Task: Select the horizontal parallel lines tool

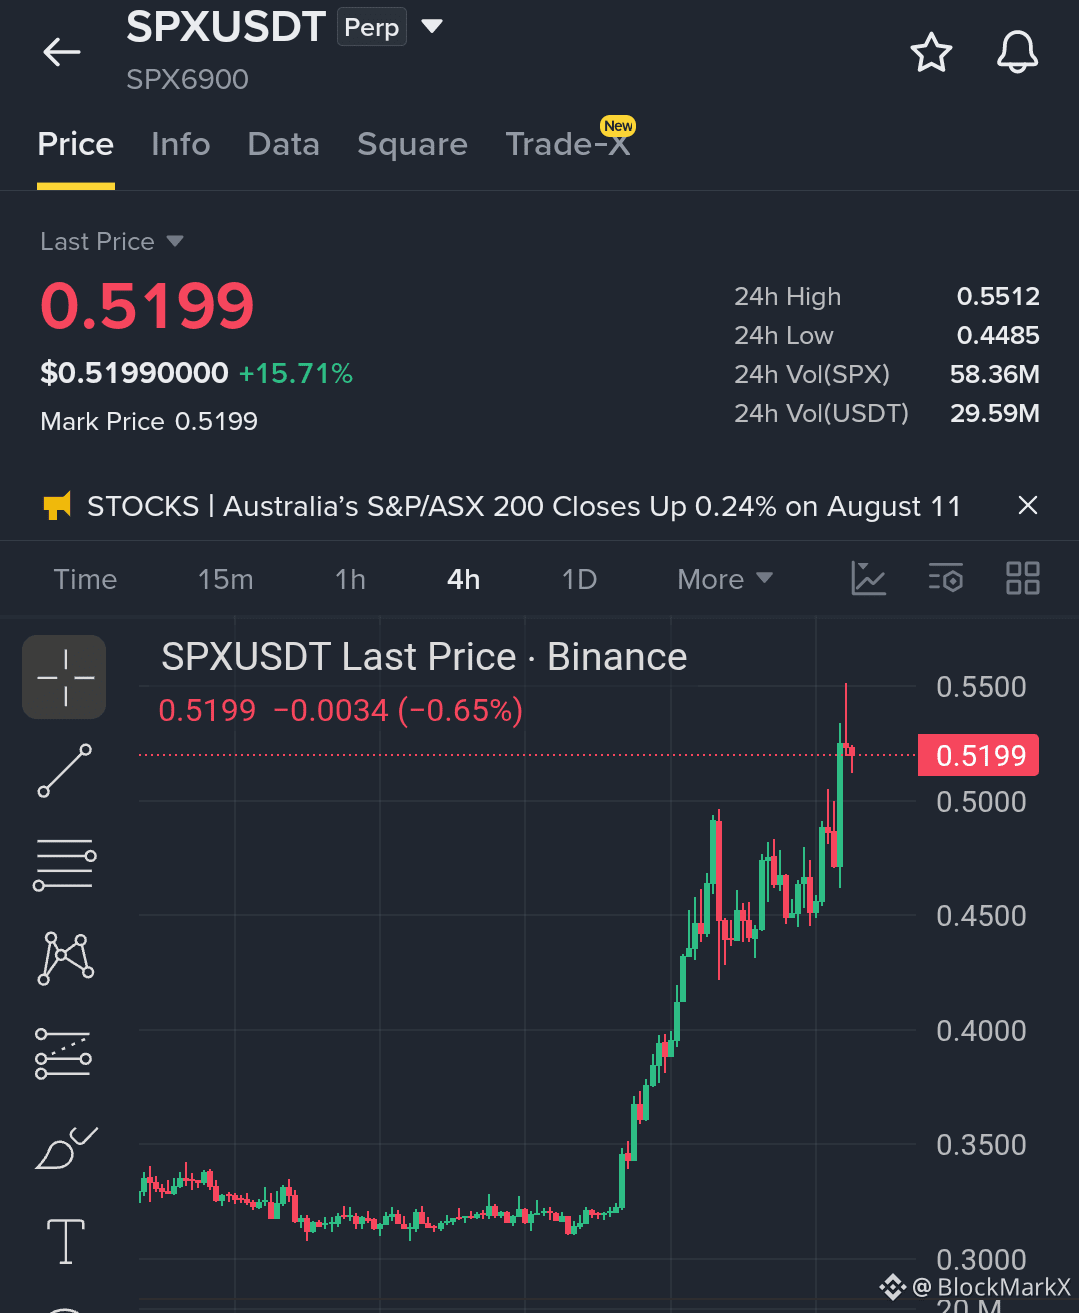Action: pos(64,865)
